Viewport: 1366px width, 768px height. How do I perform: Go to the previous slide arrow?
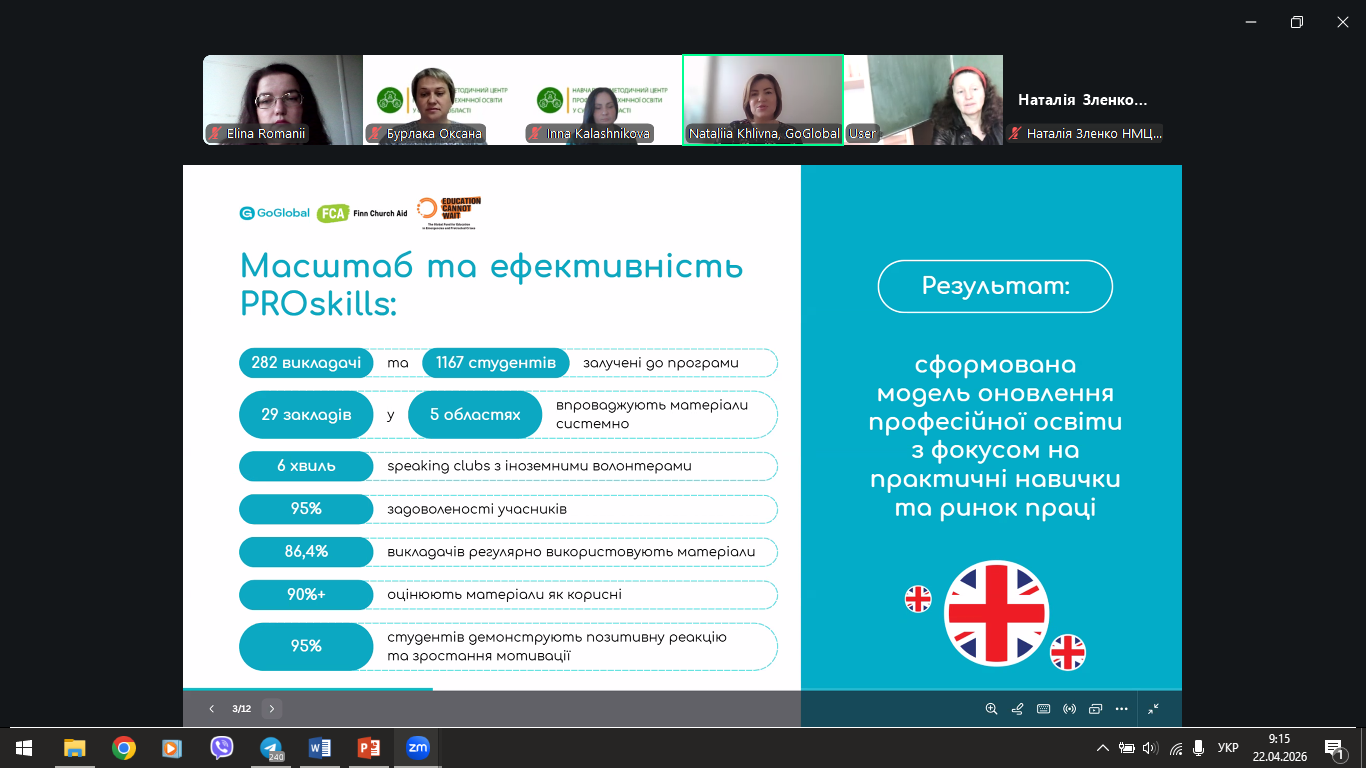[211, 709]
